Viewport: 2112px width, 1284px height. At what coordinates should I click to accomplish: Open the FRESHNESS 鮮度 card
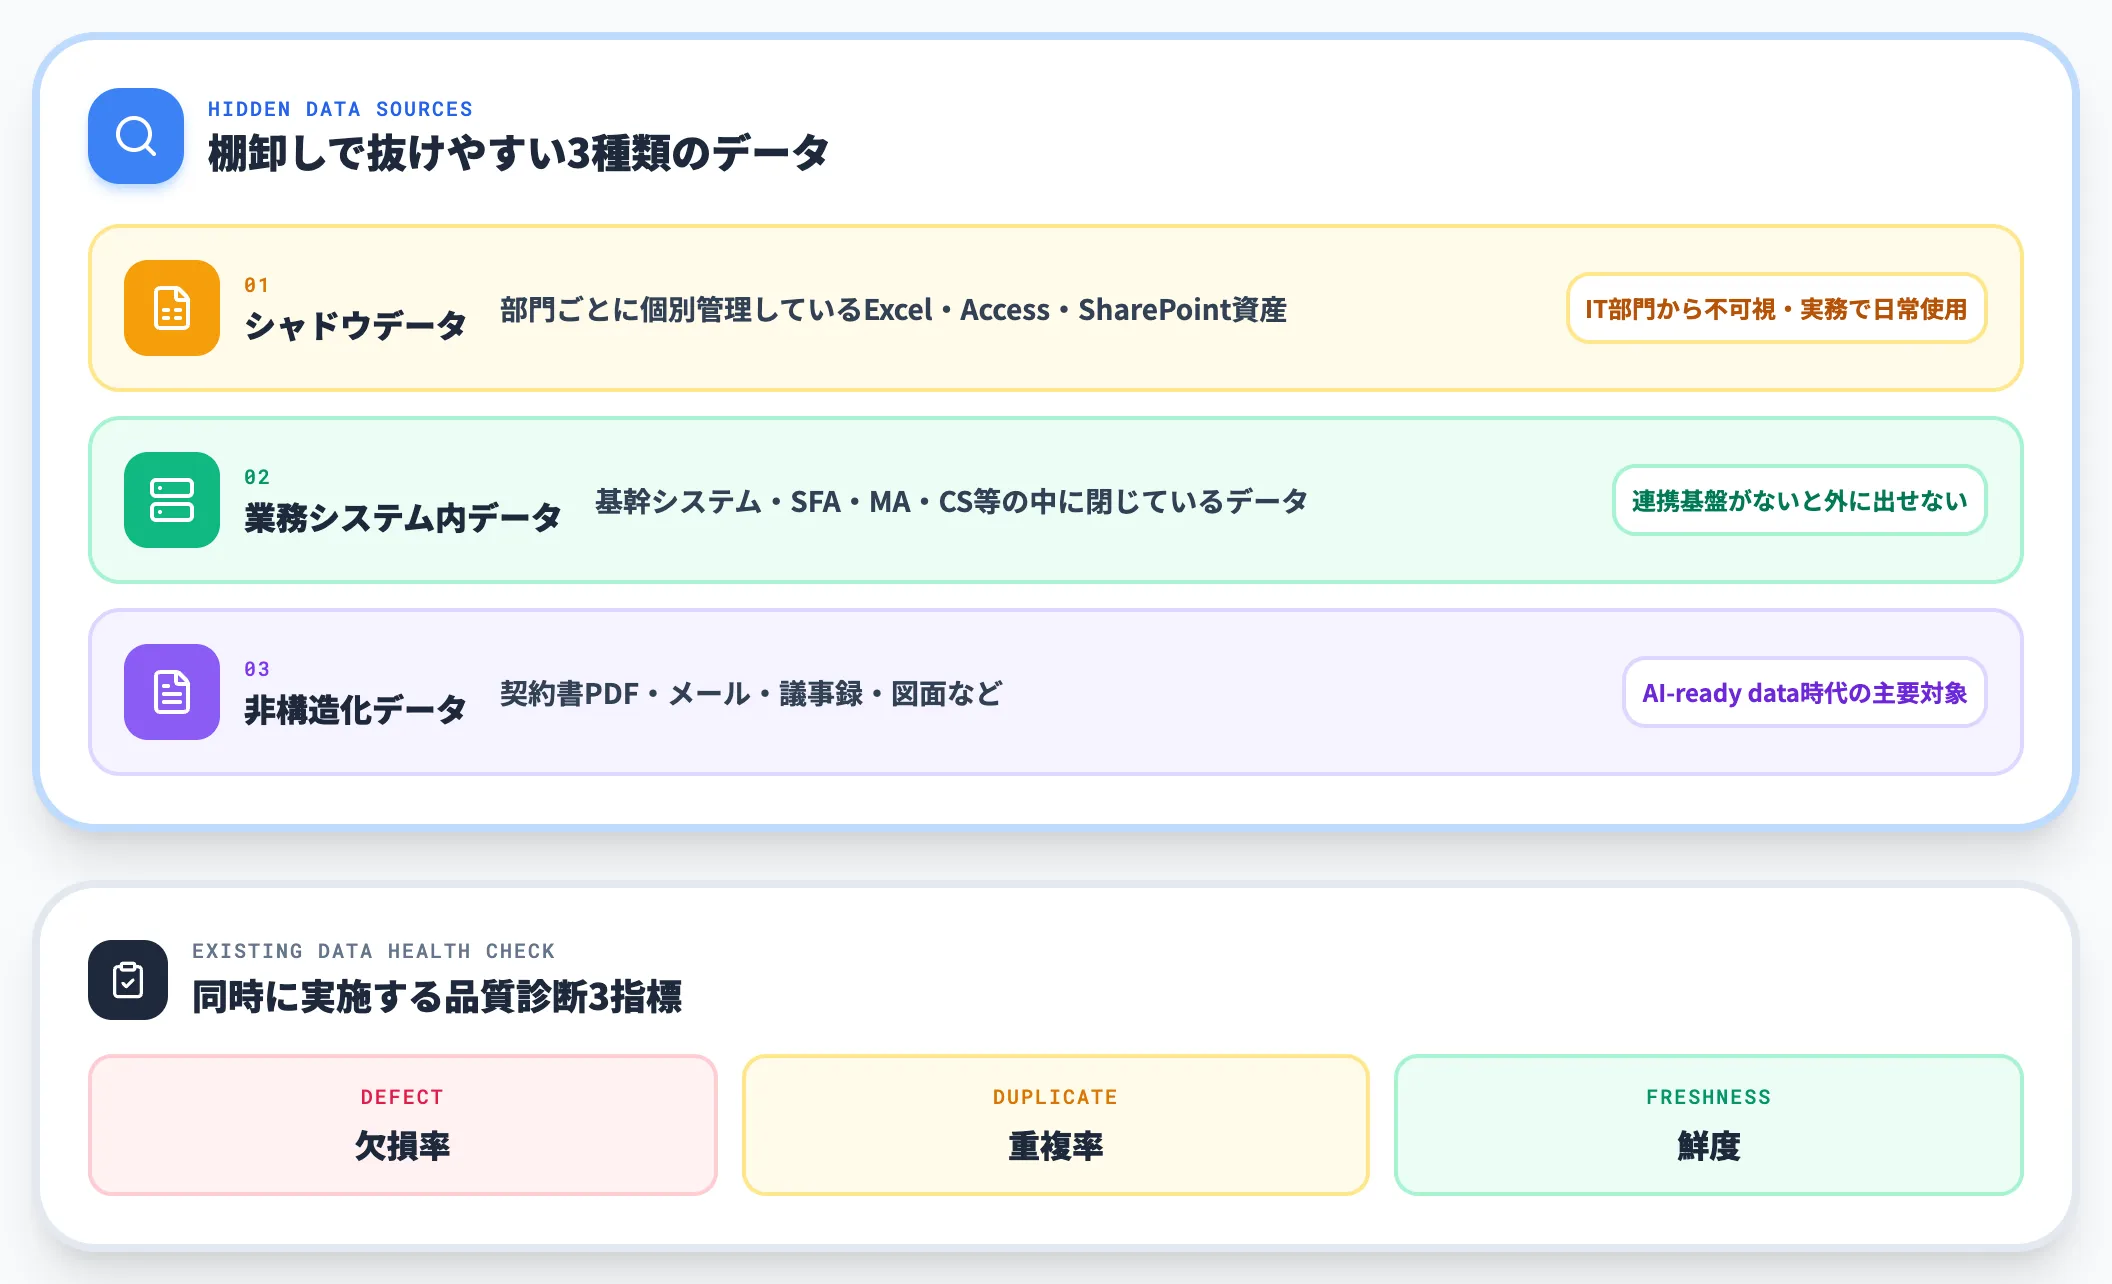pyautogui.click(x=1708, y=1125)
